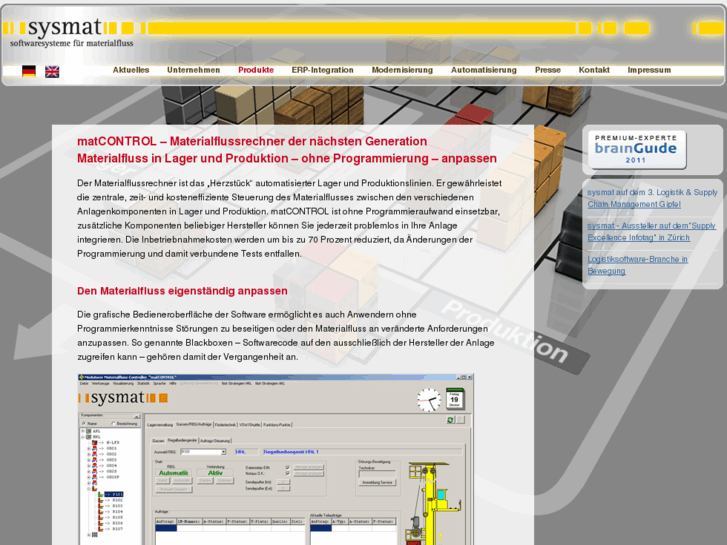Open the Supply Excellence Infotag in Zürich link
This screenshot has width=727, height=545.
[651, 231]
